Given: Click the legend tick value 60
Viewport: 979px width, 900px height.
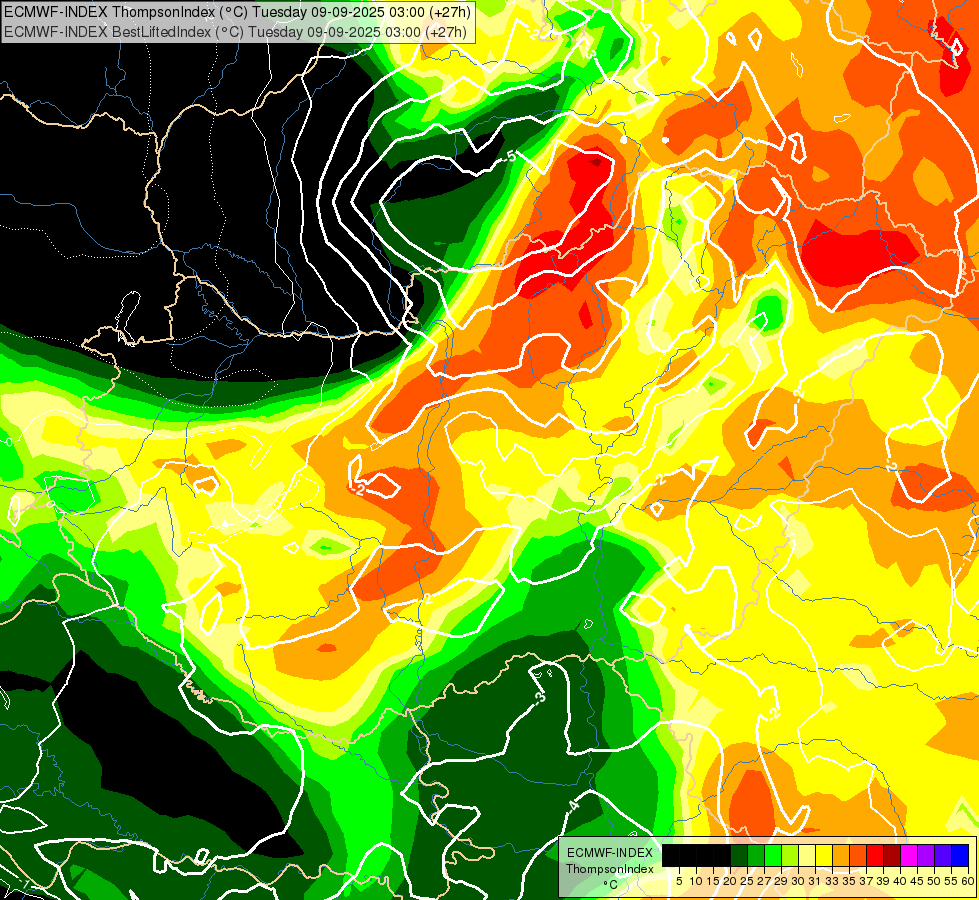Looking at the screenshot, I should pyautogui.click(x=968, y=881).
